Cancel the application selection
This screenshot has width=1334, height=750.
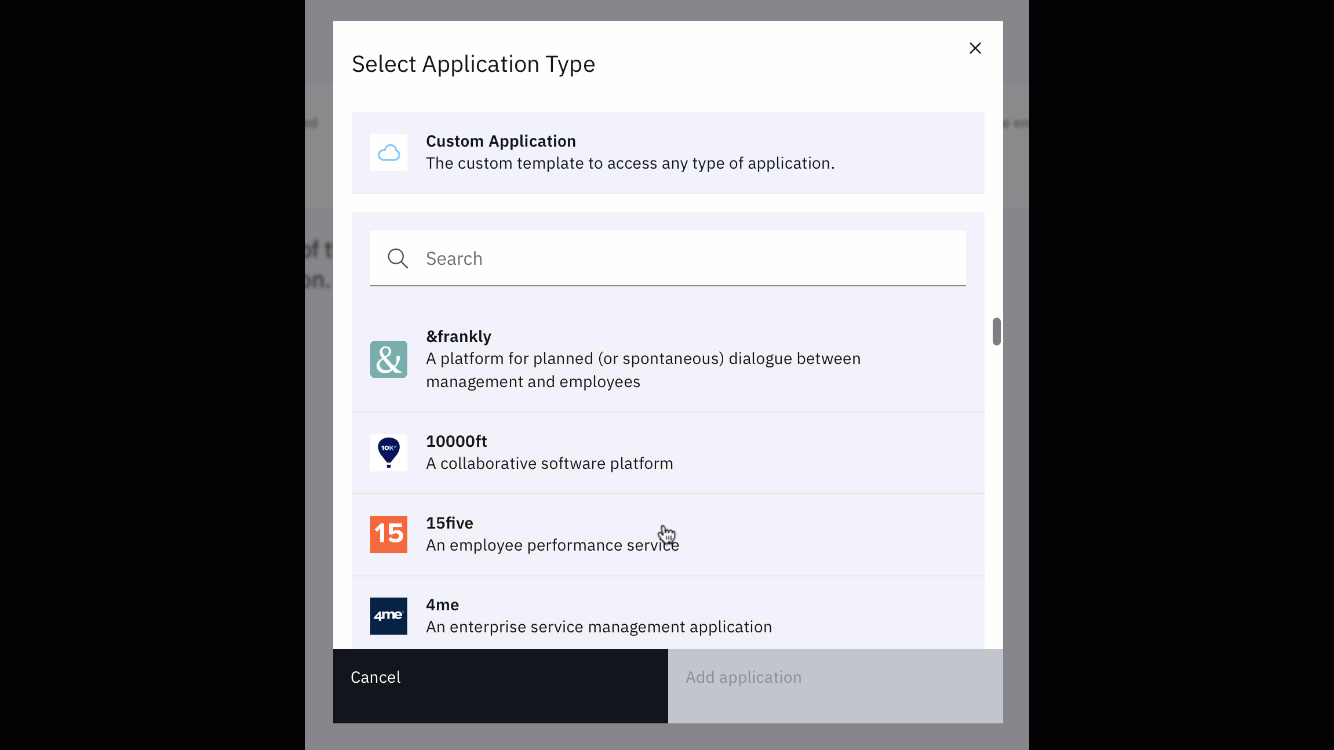point(500,686)
